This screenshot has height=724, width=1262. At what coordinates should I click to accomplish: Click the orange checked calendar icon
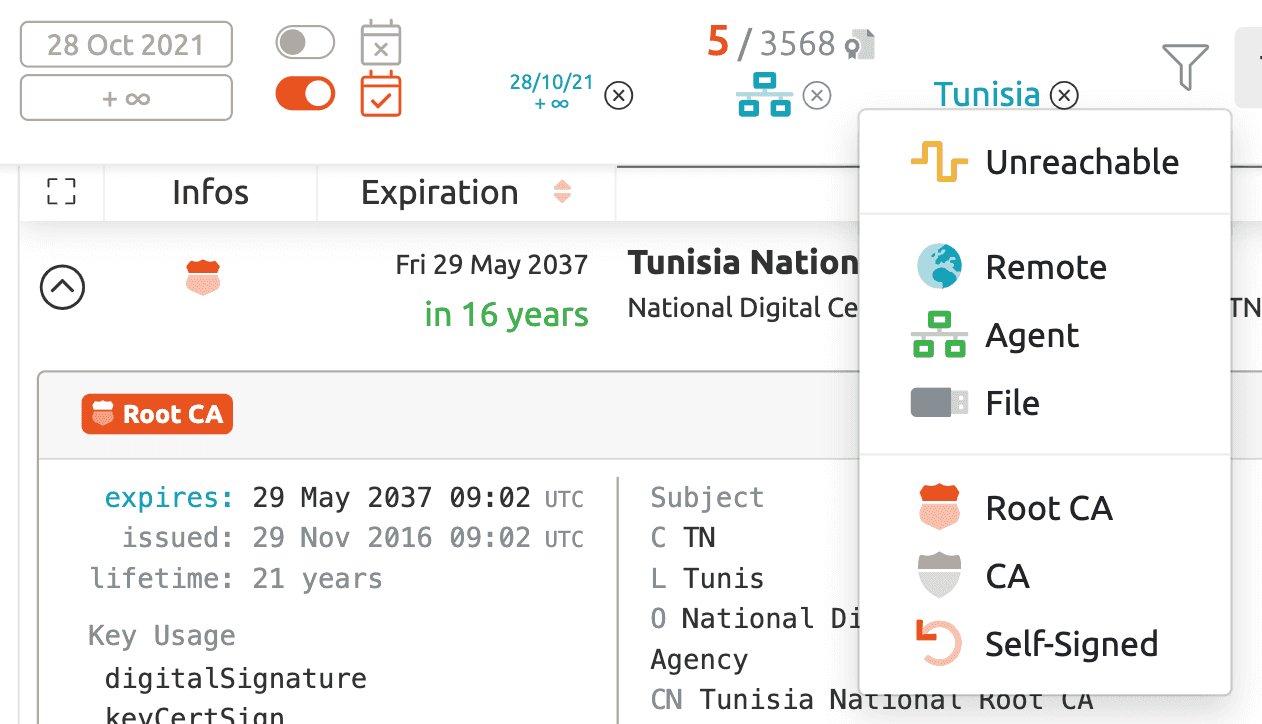click(x=381, y=95)
